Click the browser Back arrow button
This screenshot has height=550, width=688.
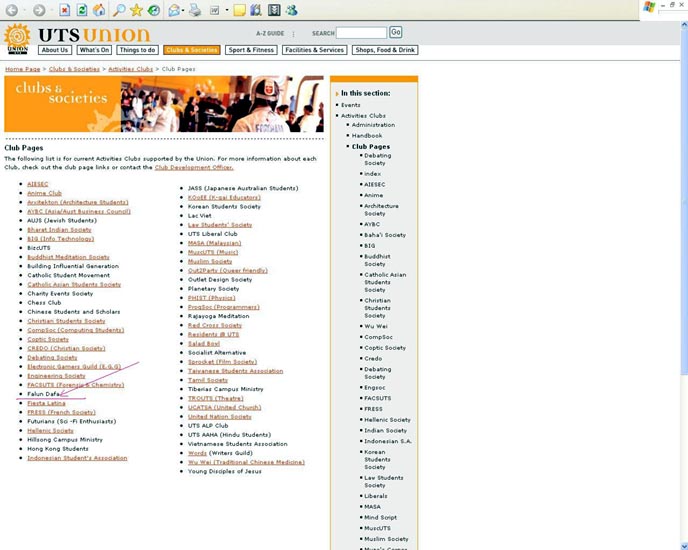12,10
